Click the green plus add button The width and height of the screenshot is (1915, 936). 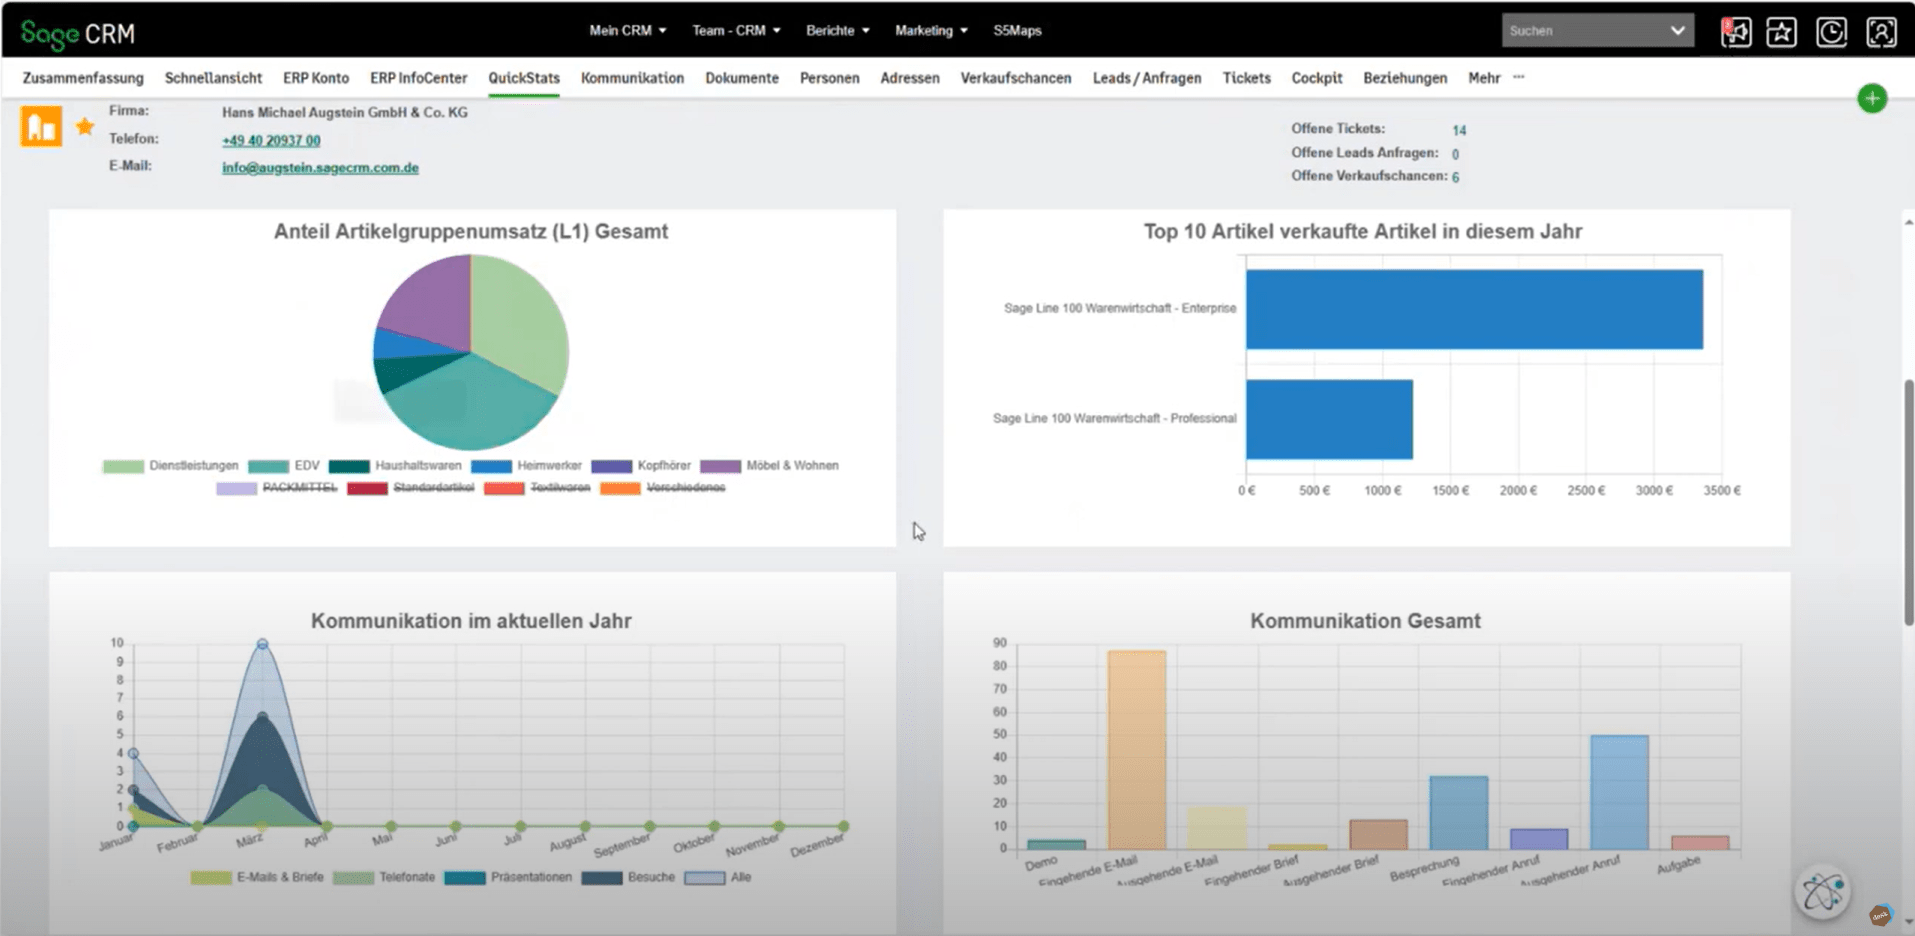(x=1872, y=98)
